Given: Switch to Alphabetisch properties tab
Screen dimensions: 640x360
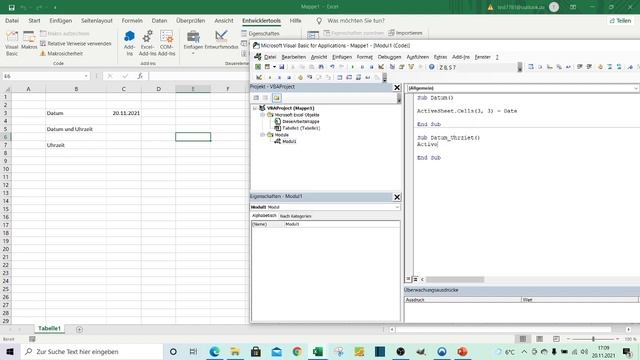Looking at the screenshot, I should 264,216.
